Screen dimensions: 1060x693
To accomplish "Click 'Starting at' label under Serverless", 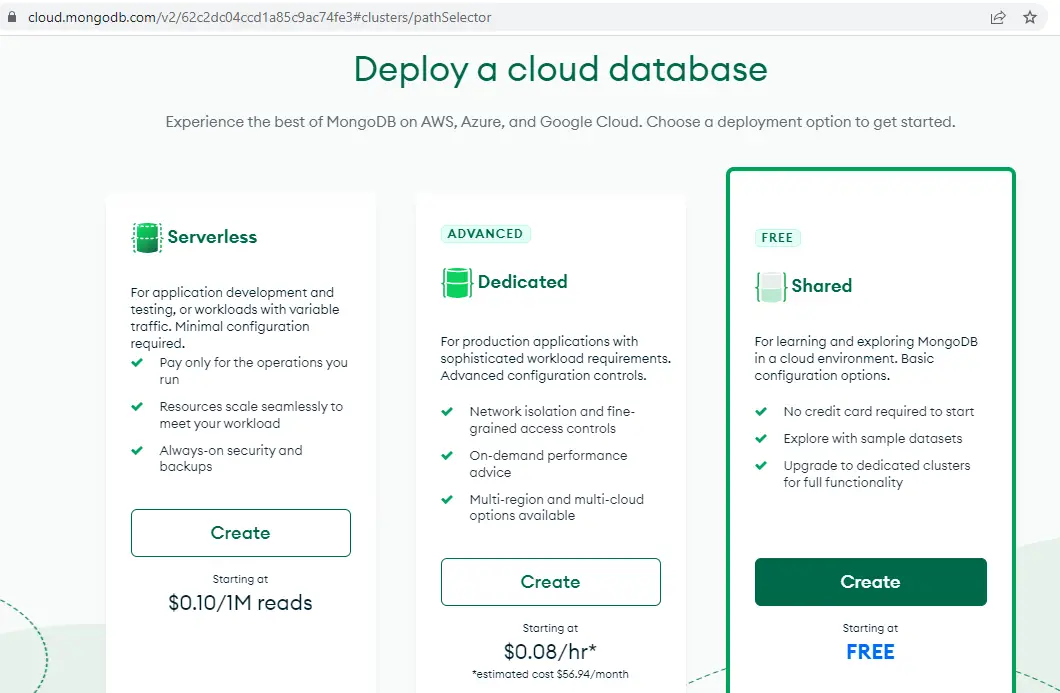I will 241,579.
